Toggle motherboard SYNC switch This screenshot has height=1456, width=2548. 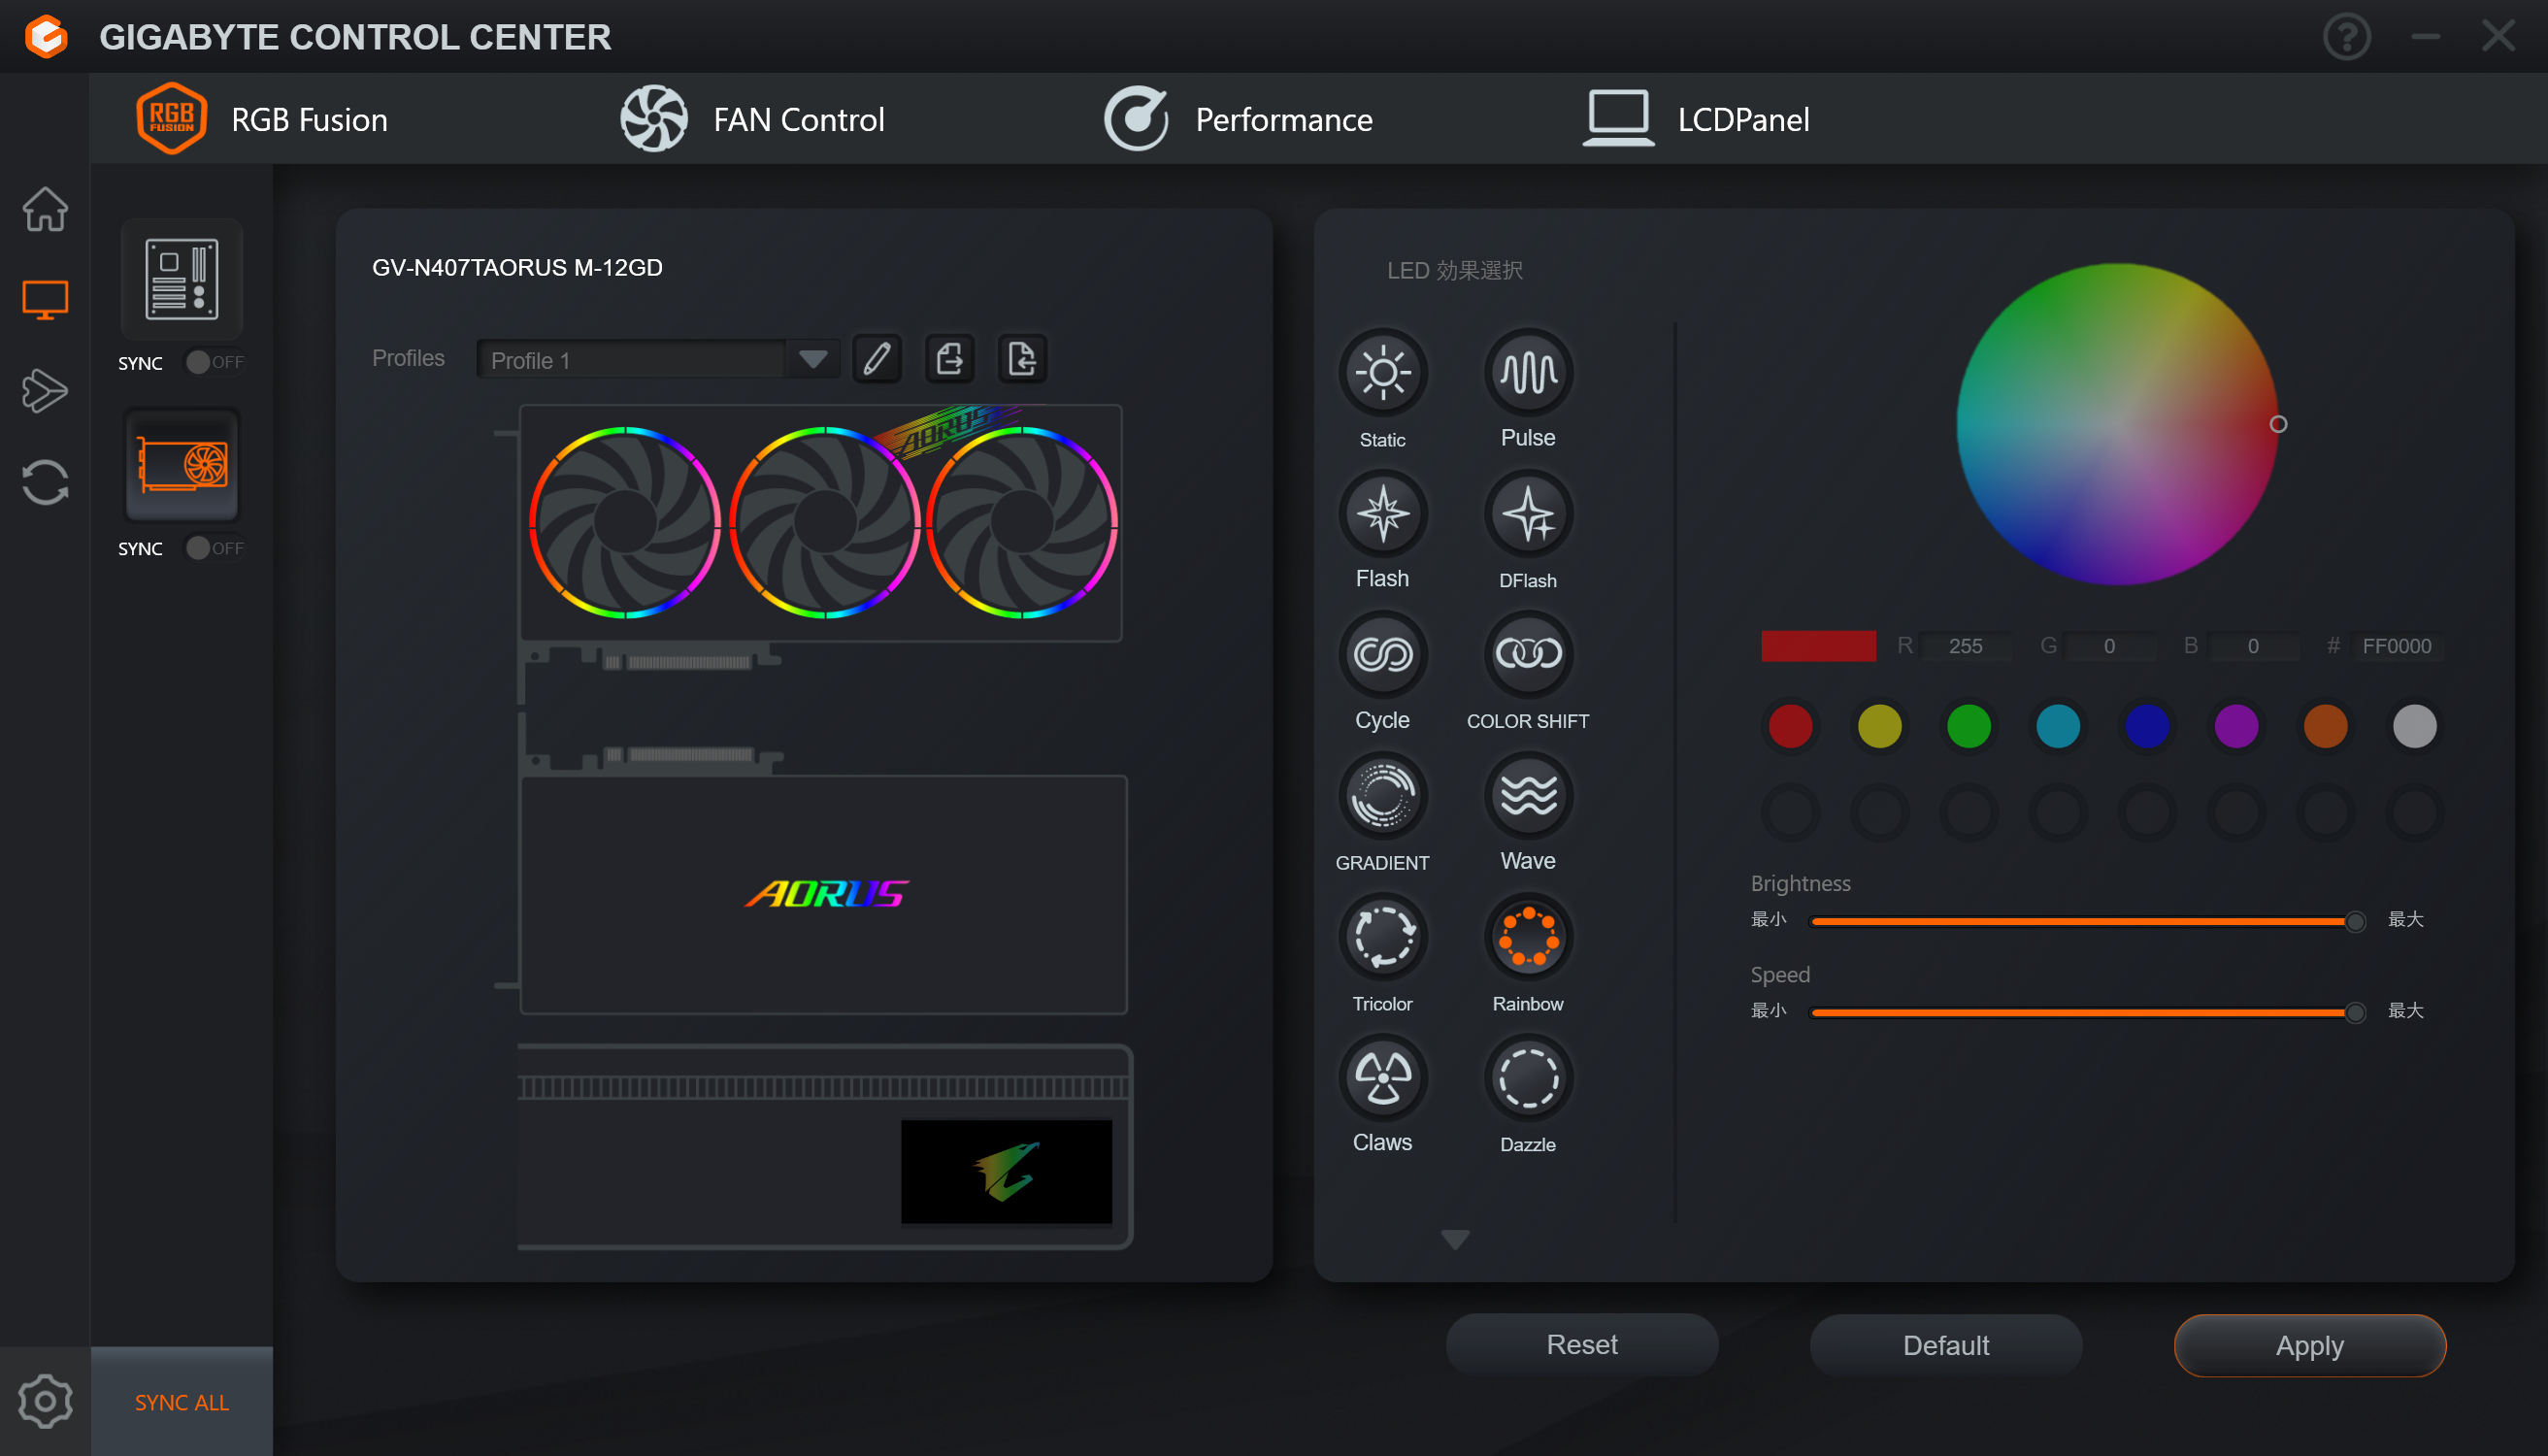(x=214, y=362)
